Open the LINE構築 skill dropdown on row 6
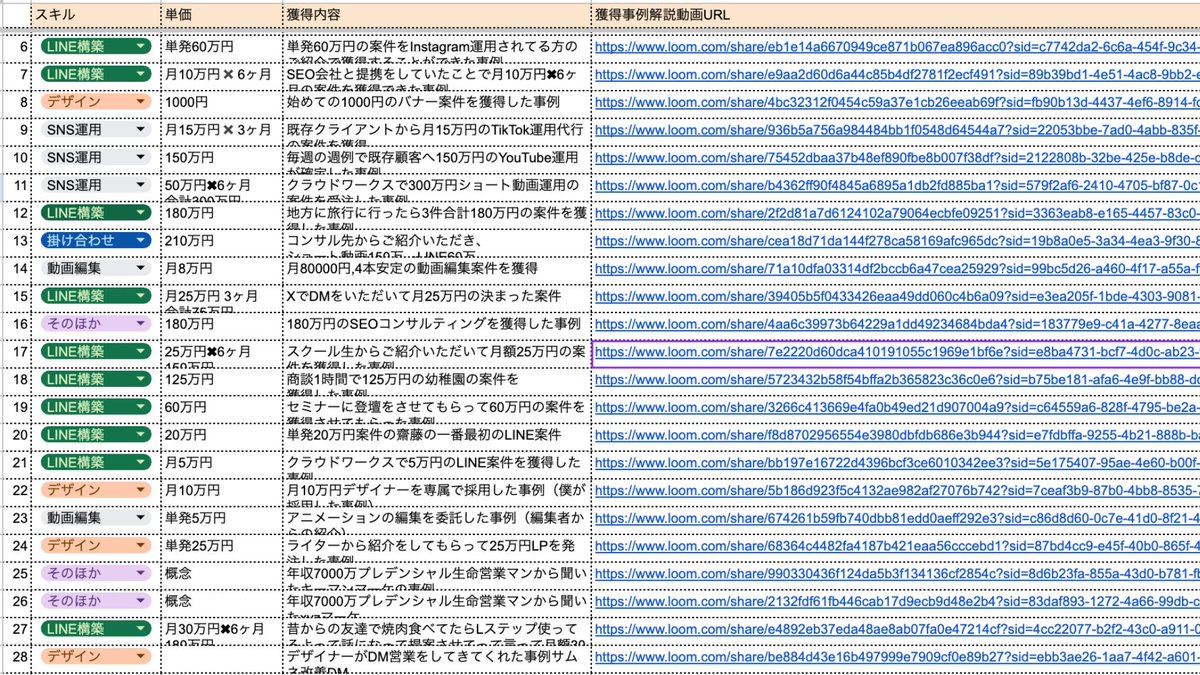Screen dimensions: 1200x675 (141, 46)
